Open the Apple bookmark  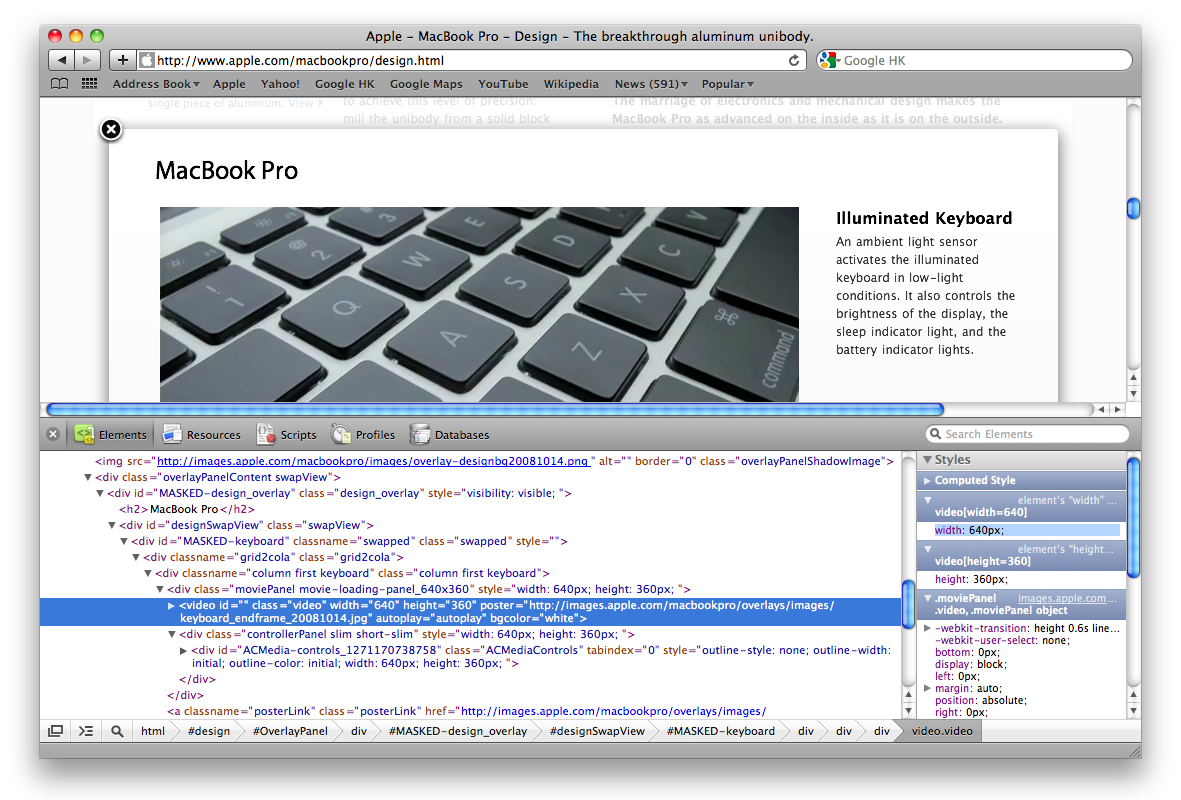(x=229, y=84)
